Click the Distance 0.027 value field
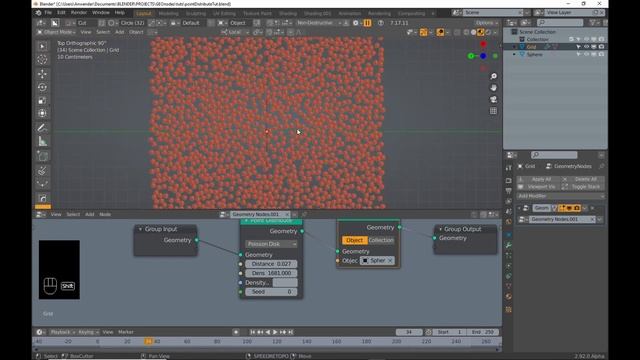The width and height of the screenshot is (640, 360). pyautogui.click(x=271, y=264)
